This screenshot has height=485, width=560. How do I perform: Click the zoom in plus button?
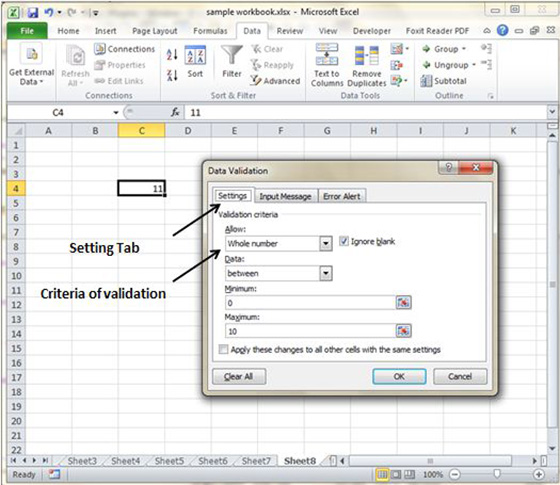click(x=539, y=475)
